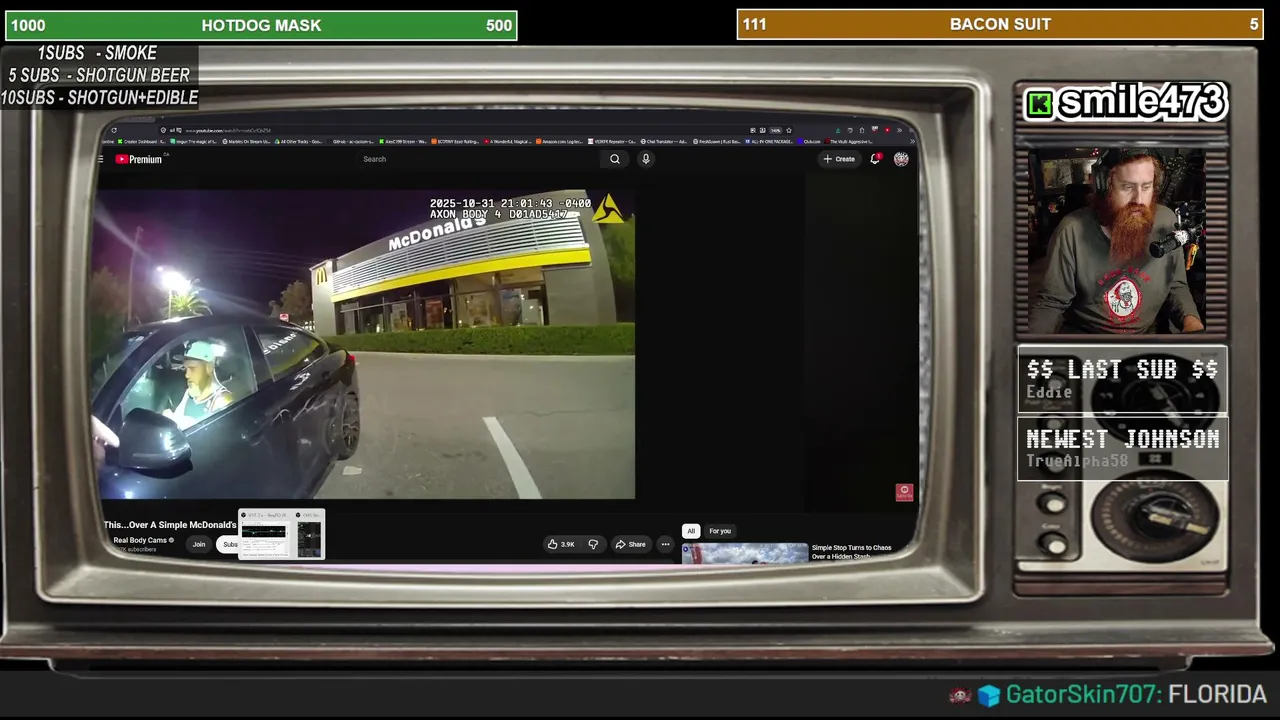This screenshot has width=1280, height=720.
Task: Open the Amazon.com bookmark
Action: point(559,142)
